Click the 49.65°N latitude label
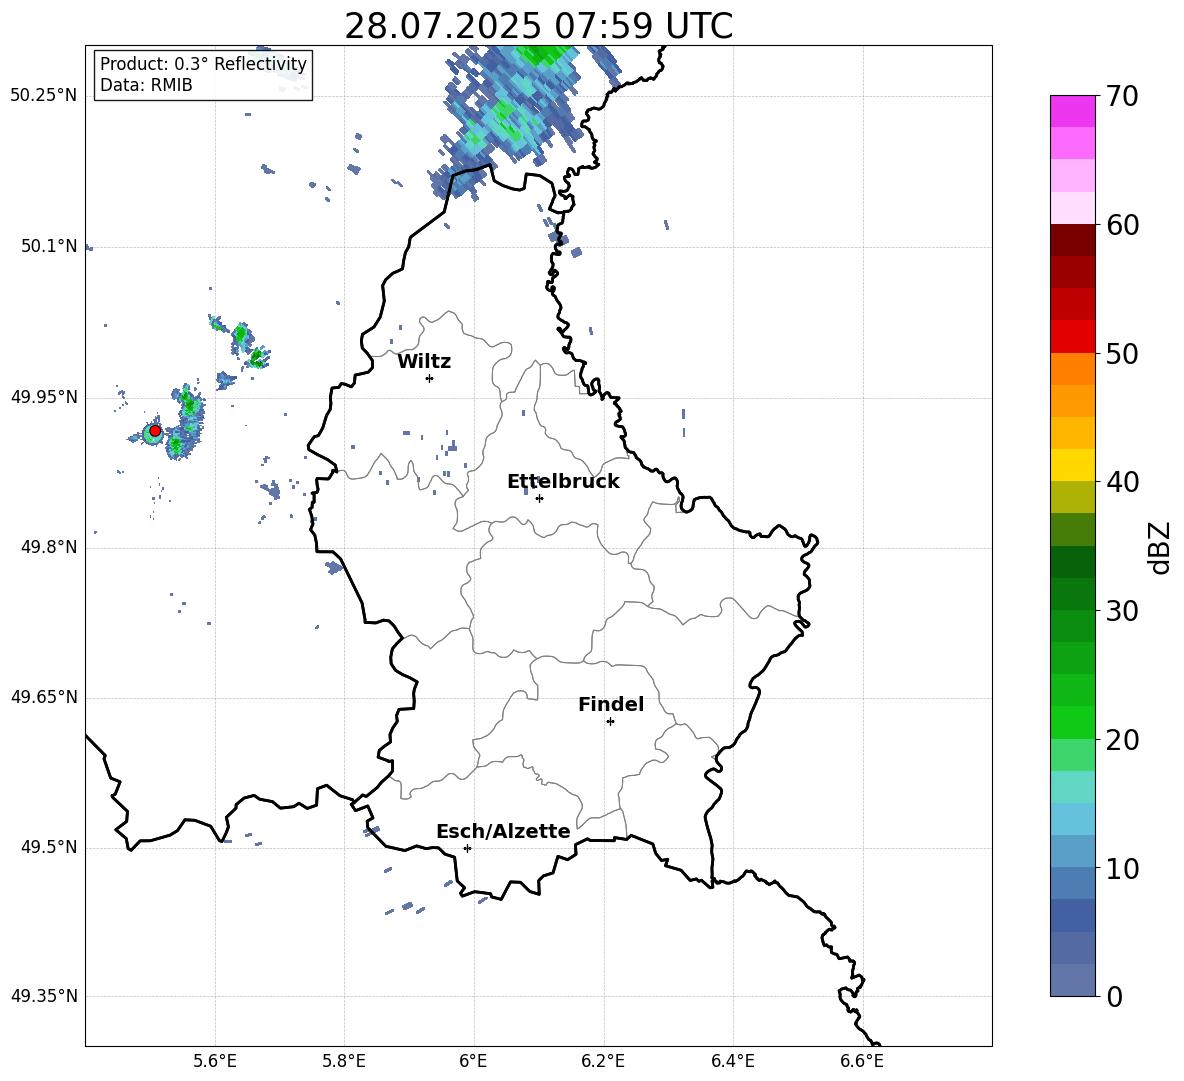This screenshot has height=1081, width=1184. point(44,697)
